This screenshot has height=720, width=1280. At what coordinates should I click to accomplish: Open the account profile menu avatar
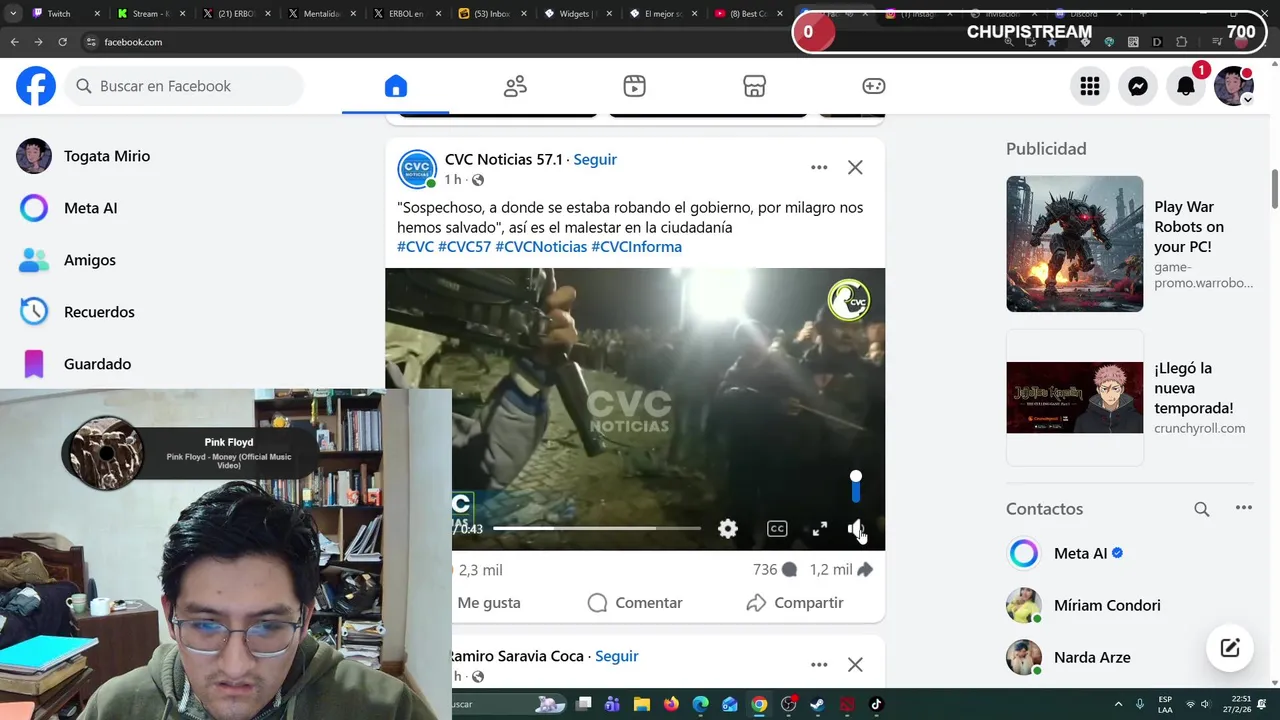pos(1234,86)
